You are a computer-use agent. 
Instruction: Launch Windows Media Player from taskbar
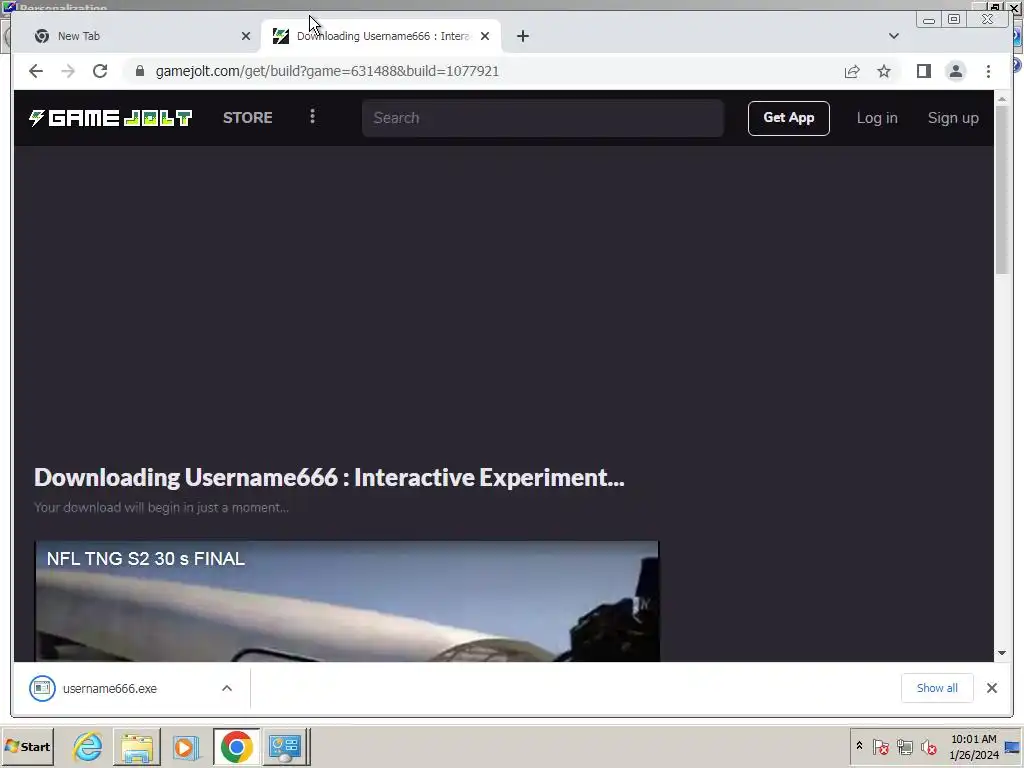coord(185,746)
